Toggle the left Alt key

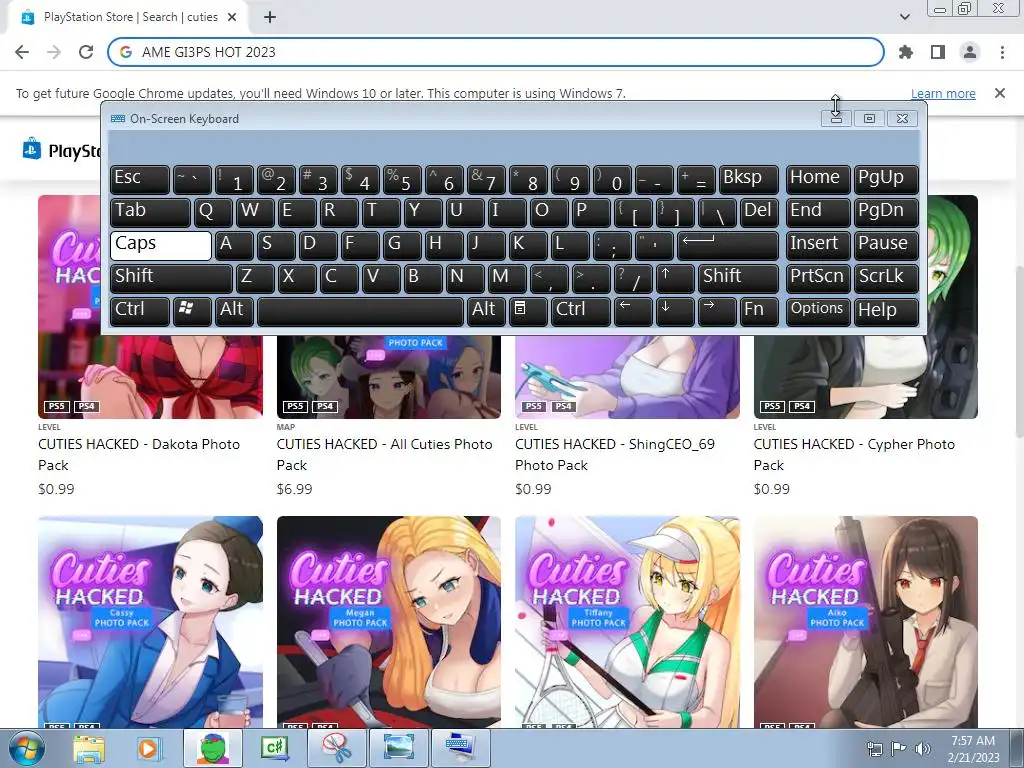(x=234, y=312)
